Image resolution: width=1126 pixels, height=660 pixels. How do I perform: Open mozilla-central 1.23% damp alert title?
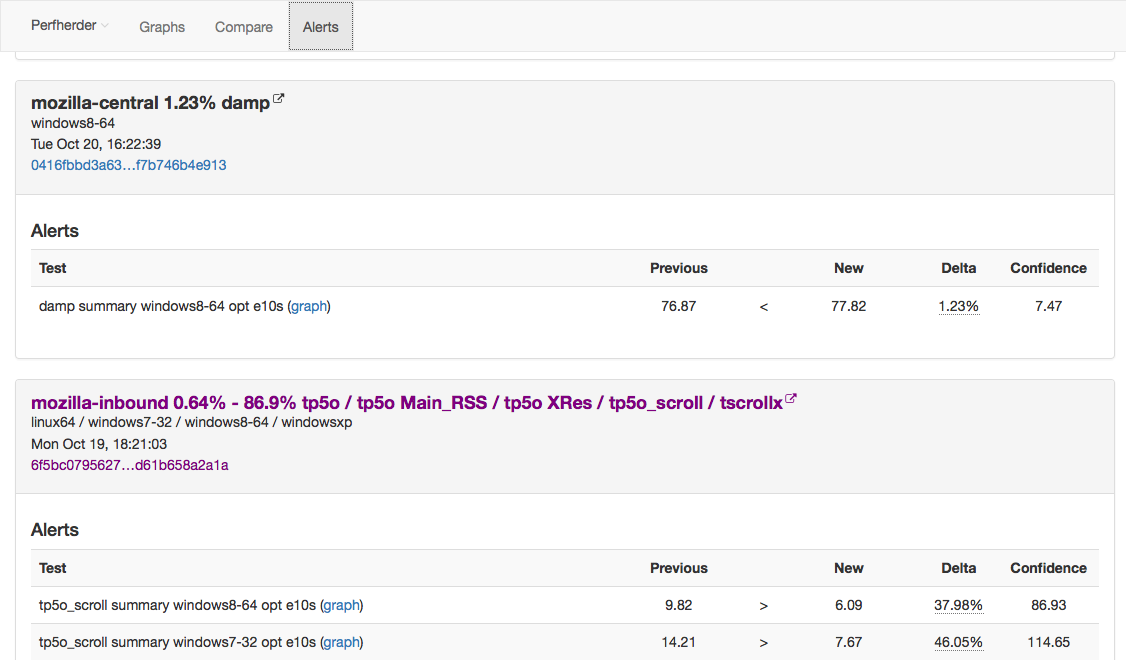150,103
